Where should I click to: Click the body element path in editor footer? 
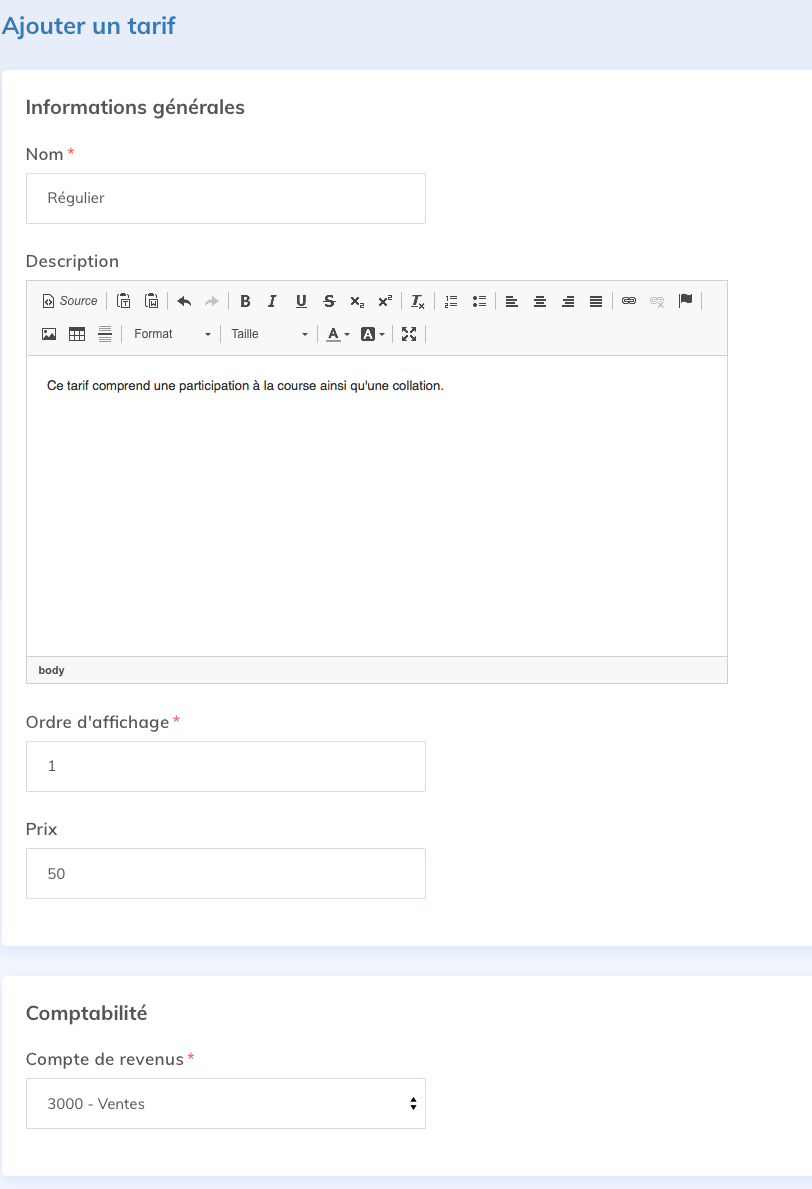(x=51, y=669)
